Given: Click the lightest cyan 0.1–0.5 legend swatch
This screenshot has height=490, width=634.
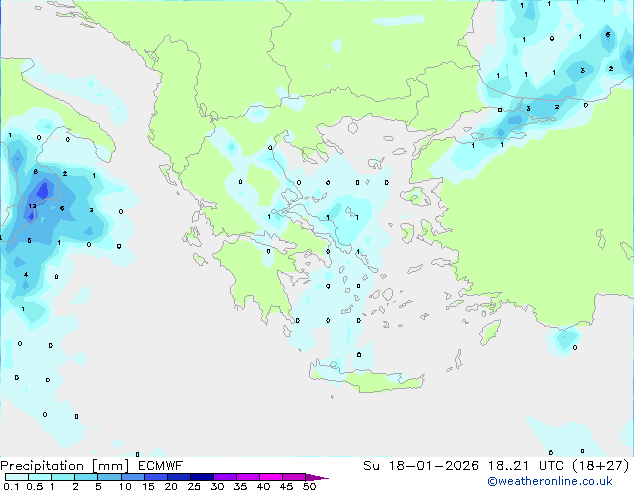Looking at the screenshot, I should coord(17,477).
